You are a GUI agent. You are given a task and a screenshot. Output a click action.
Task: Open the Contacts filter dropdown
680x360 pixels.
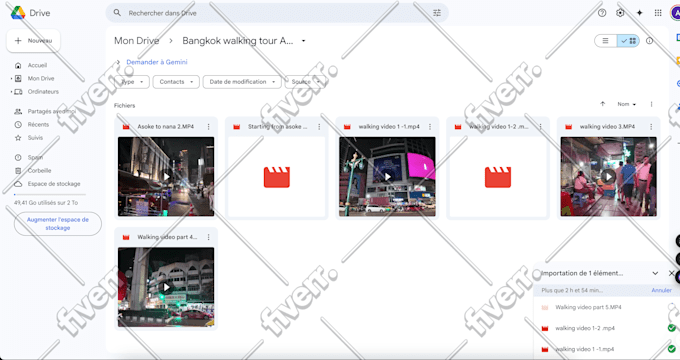click(176, 82)
